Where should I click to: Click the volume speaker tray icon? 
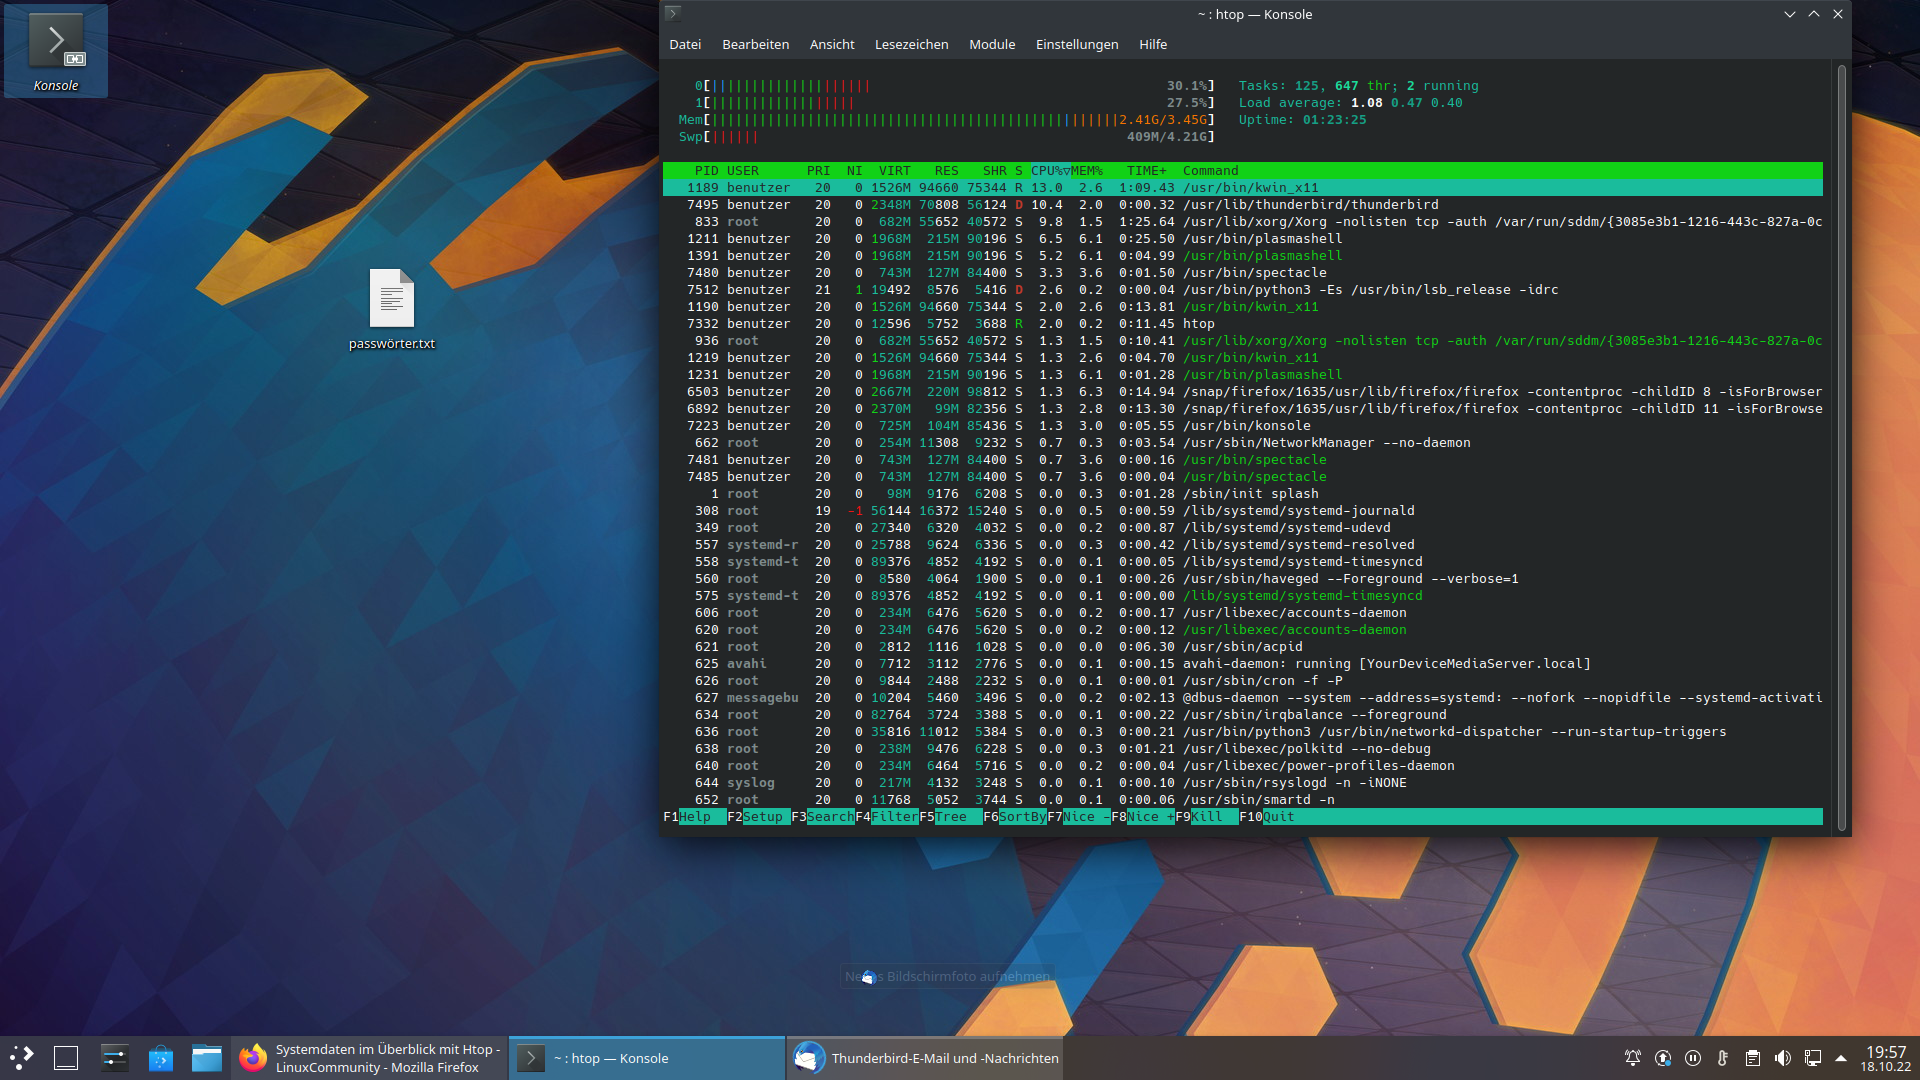1783,1058
